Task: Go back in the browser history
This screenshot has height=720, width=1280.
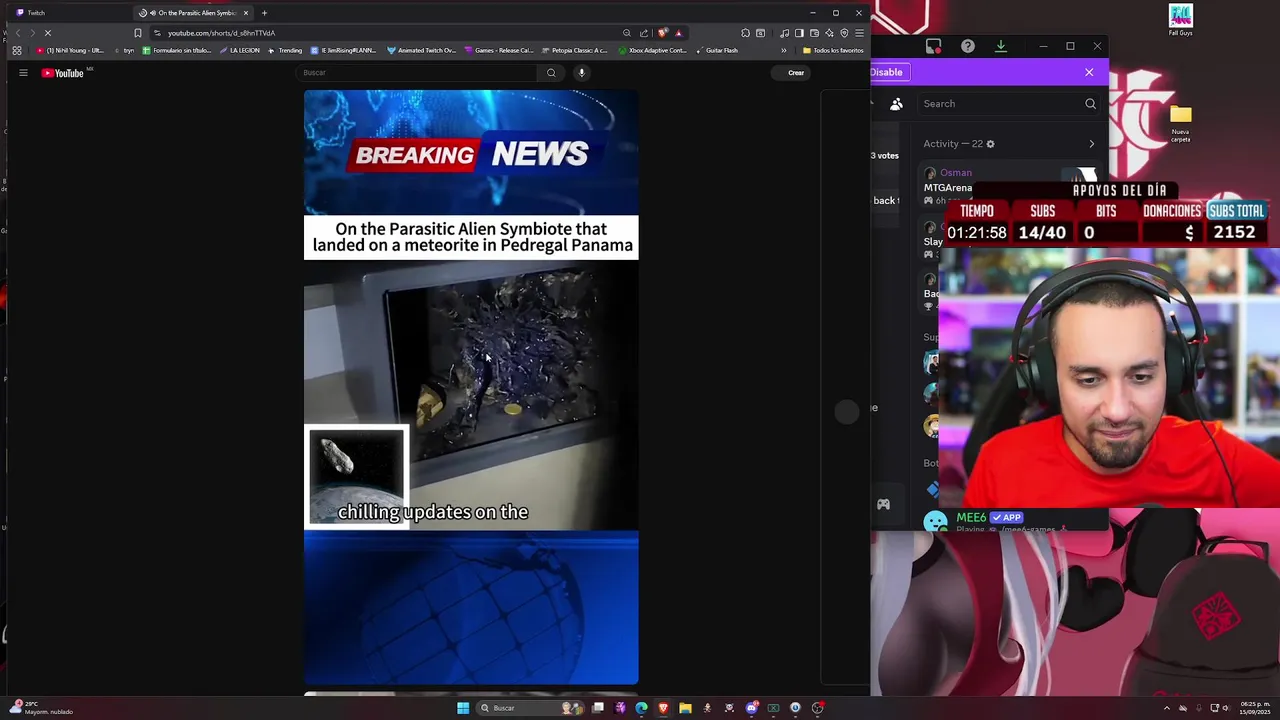Action: pyautogui.click(x=17, y=33)
